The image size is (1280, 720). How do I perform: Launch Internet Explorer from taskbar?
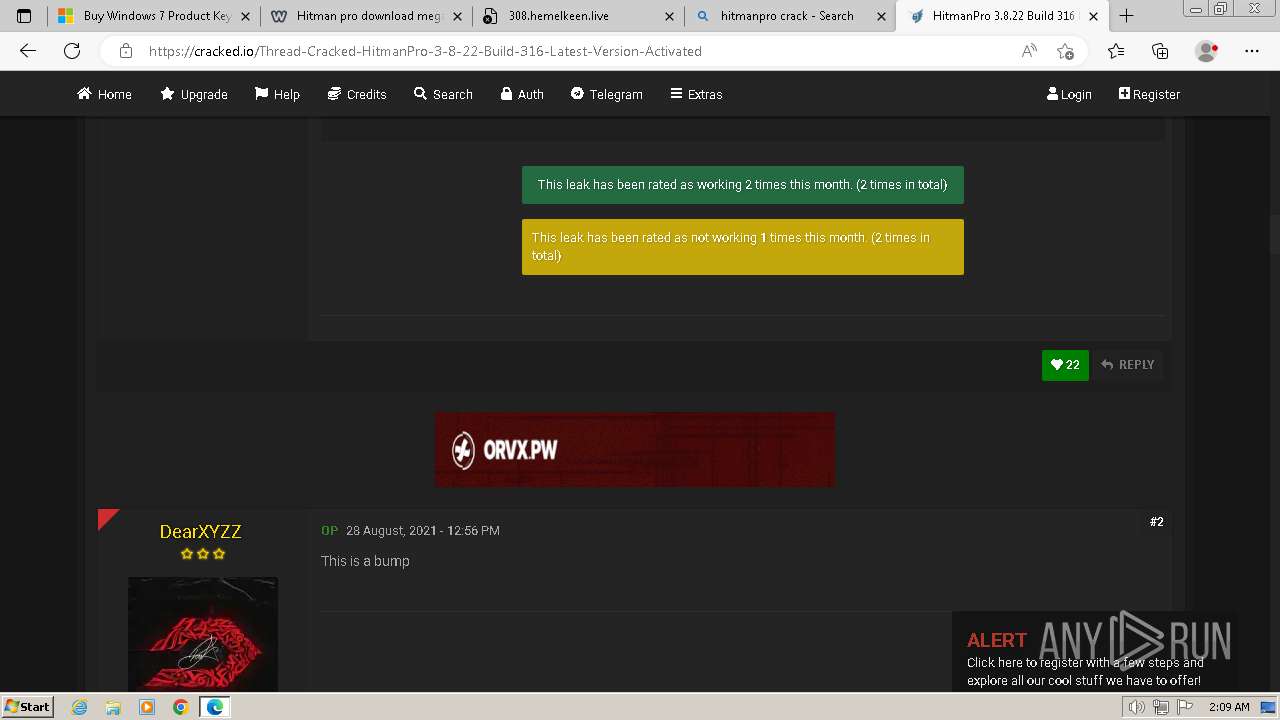(80, 707)
